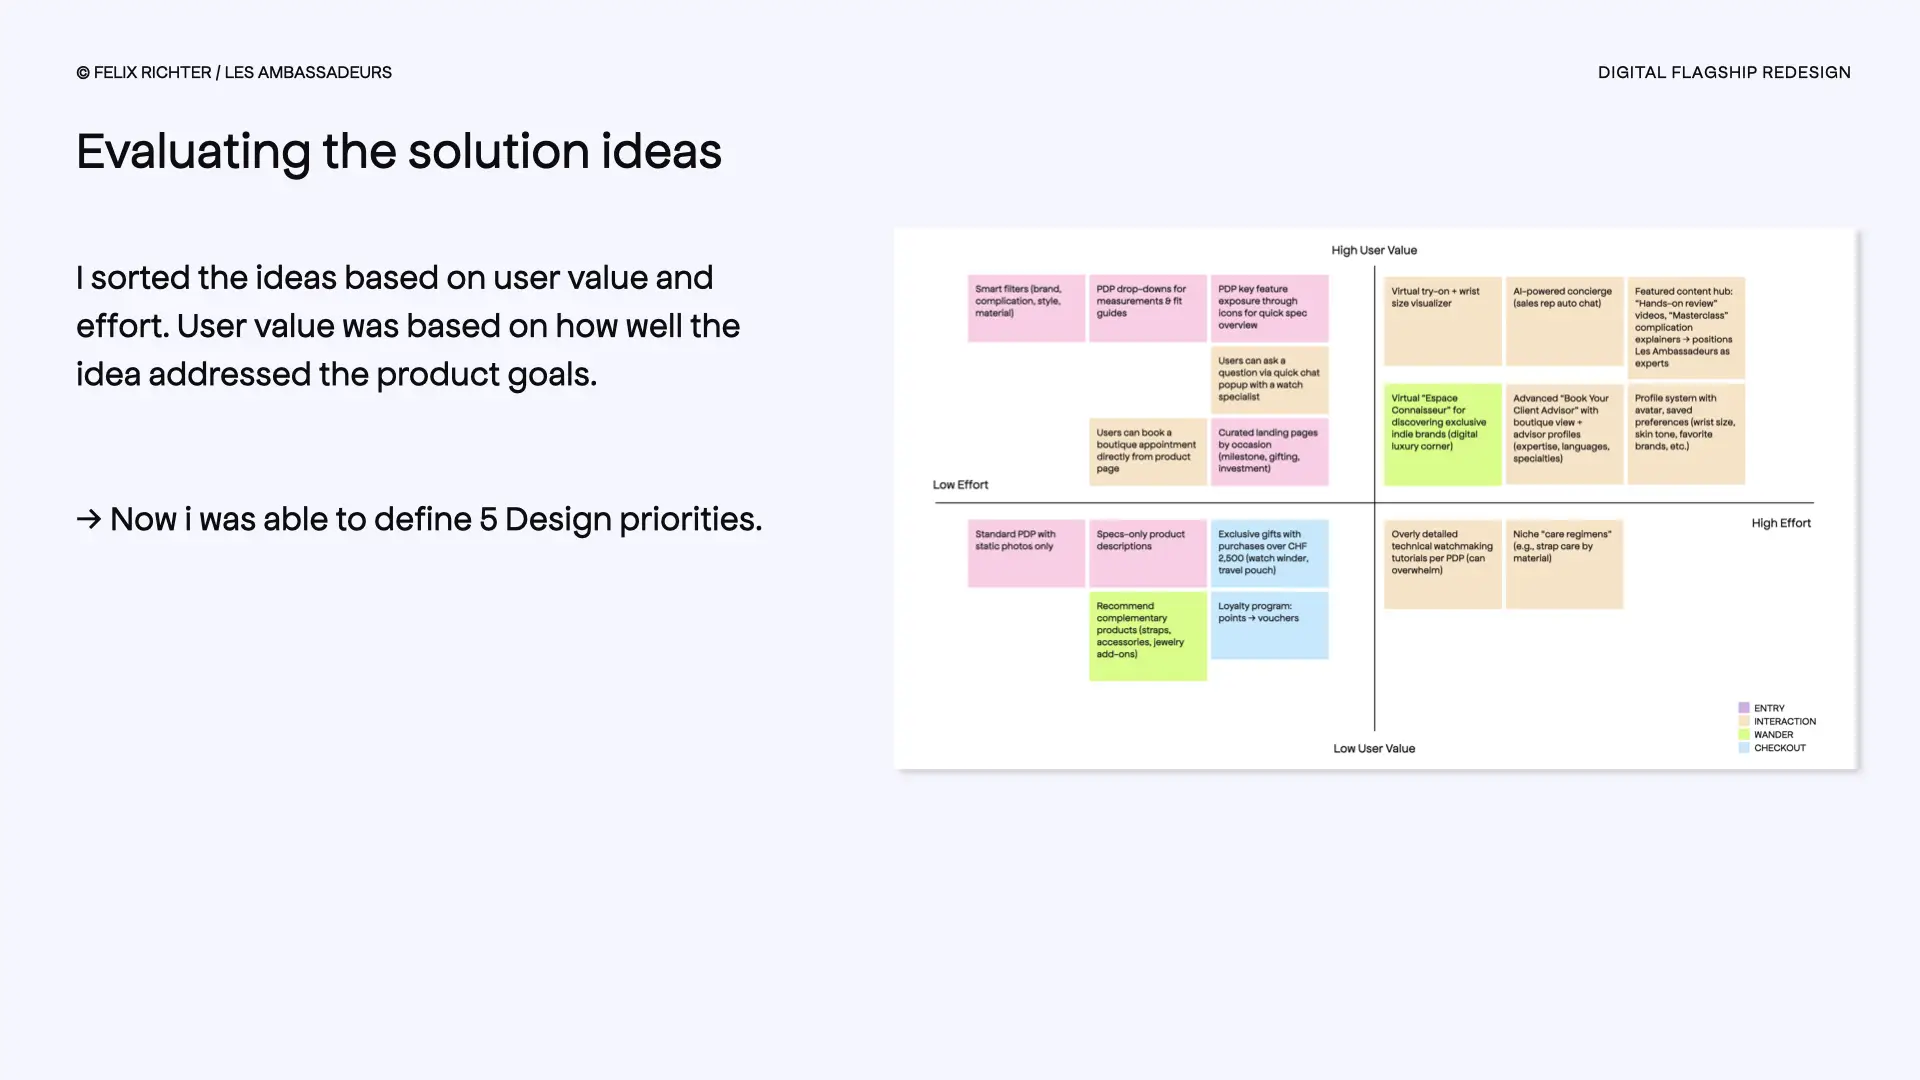Click the 'DIGITAL FLAGSHIP REDESIGN' header text
The height and width of the screenshot is (1080, 1920).
(x=1723, y=72)
